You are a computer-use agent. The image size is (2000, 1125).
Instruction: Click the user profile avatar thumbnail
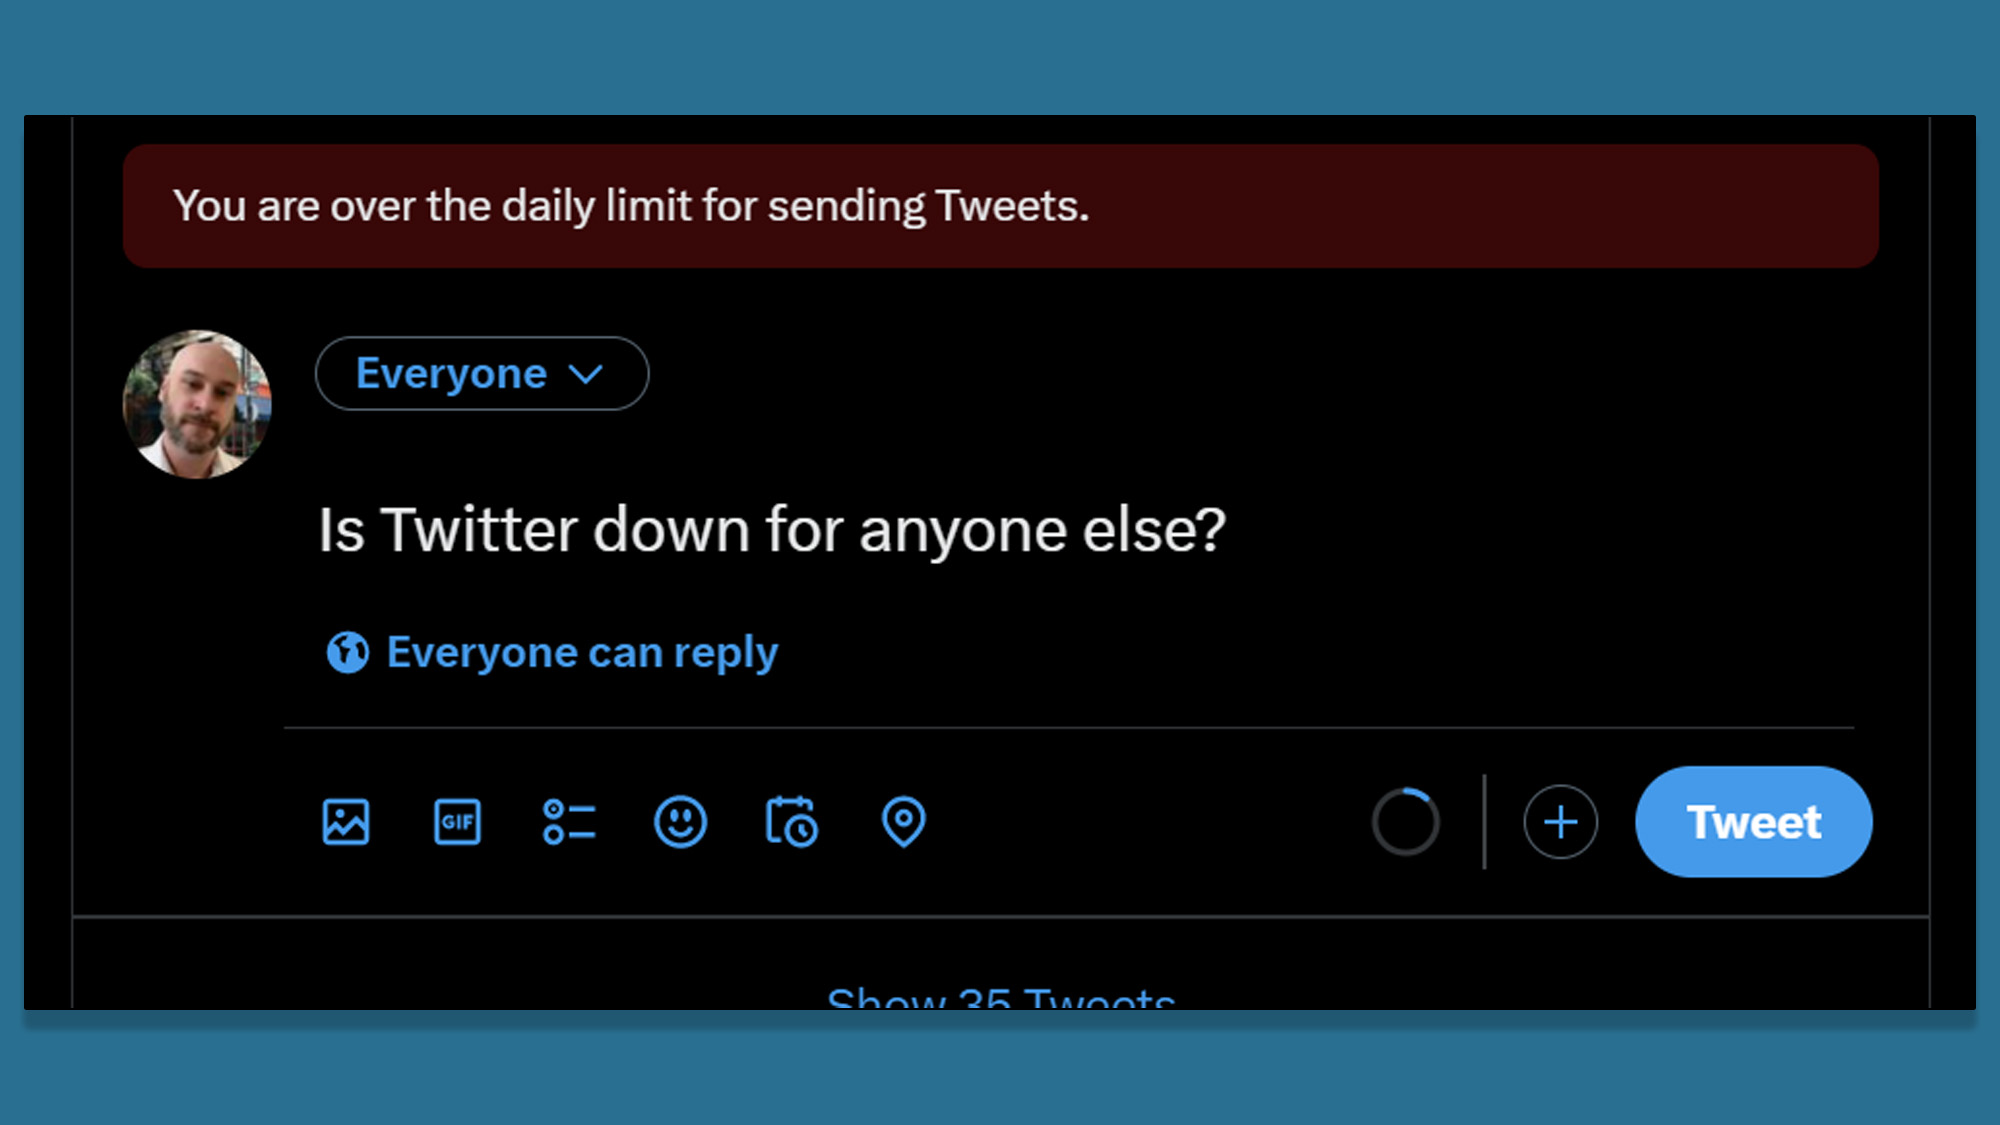tap(196, 401)
